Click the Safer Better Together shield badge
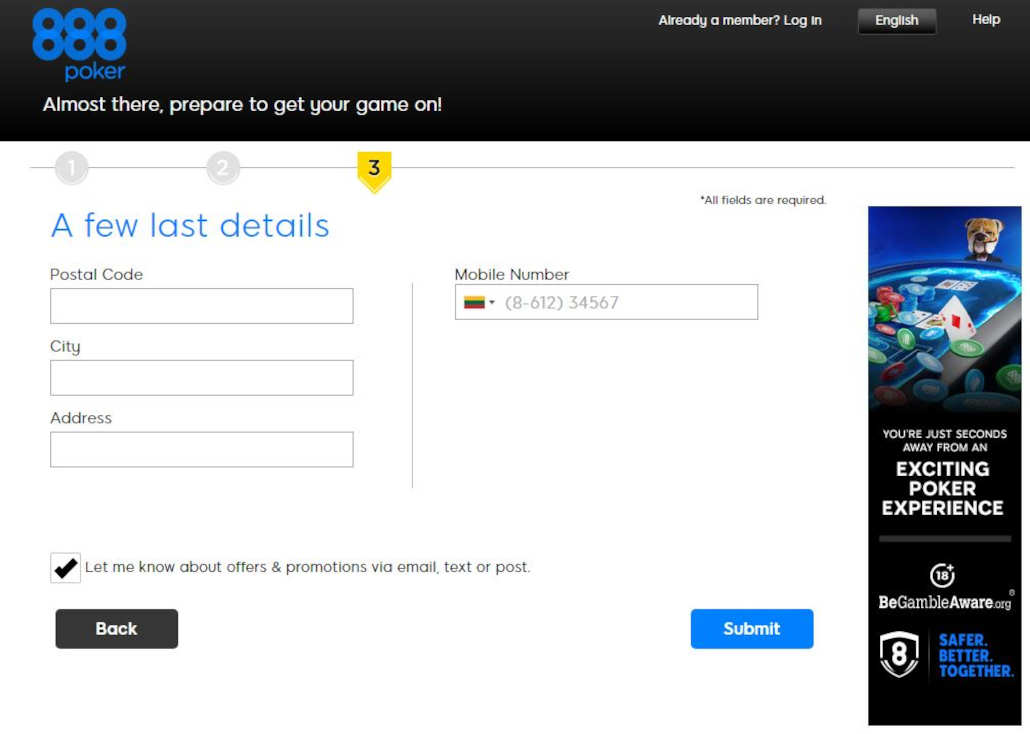1030x734 pixels. pyautogui.click(x=899, y=654)
